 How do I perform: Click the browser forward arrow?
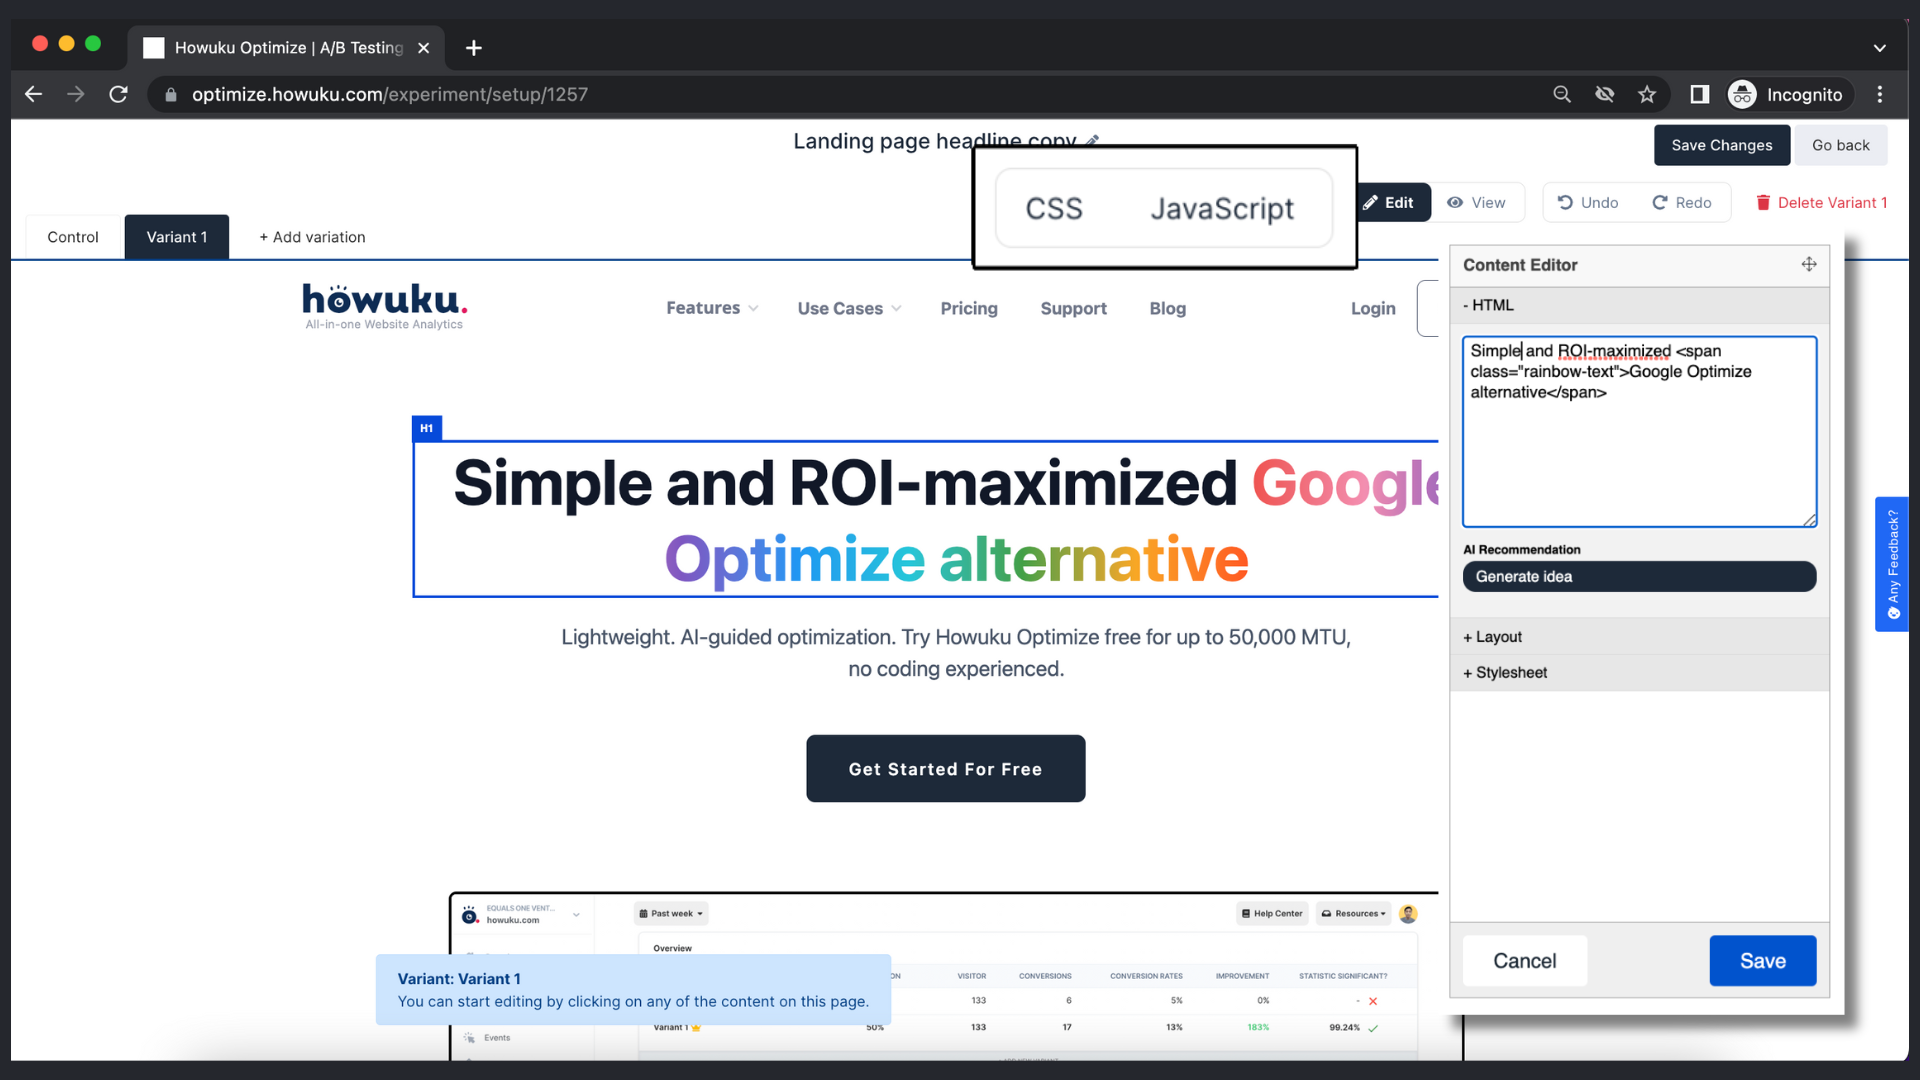tap(76, 94)
